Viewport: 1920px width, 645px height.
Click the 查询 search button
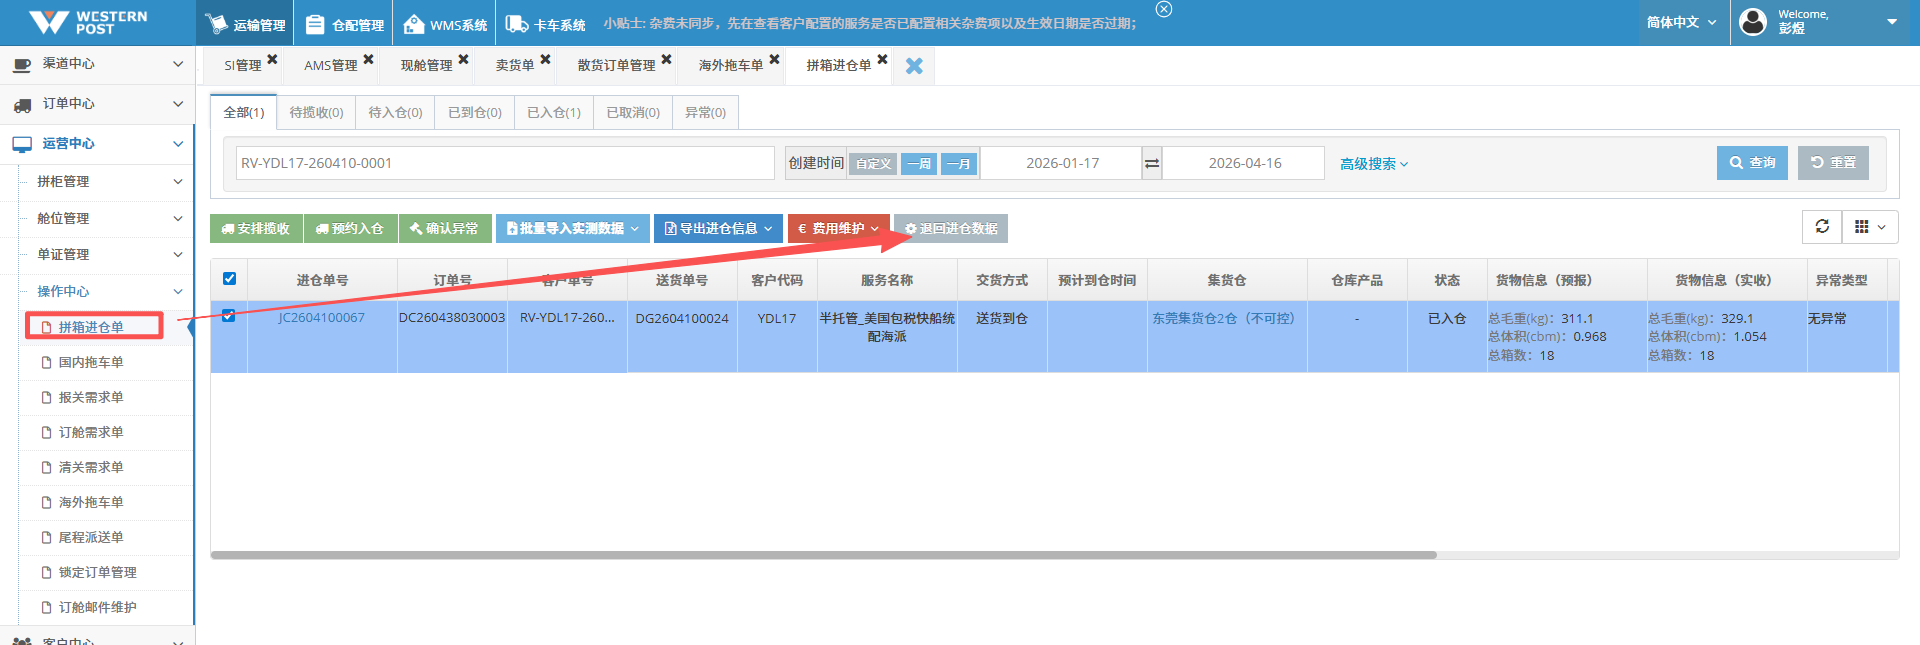coord(1752,163)
